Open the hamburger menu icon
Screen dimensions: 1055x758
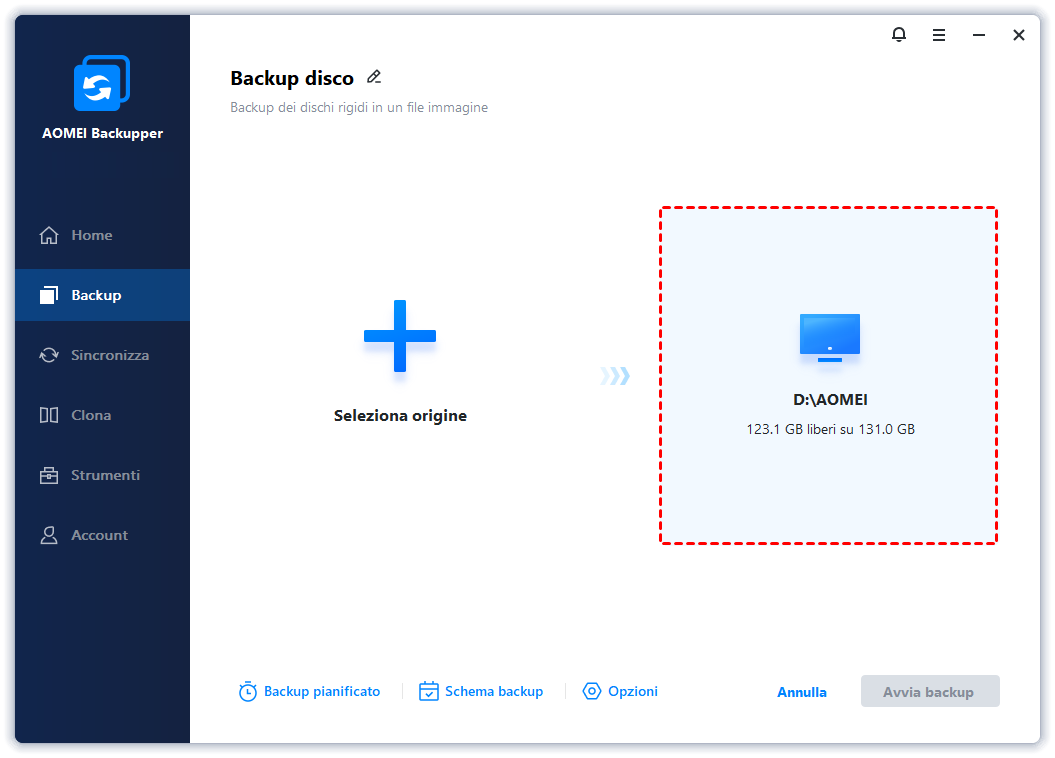(x=939, y=35)
